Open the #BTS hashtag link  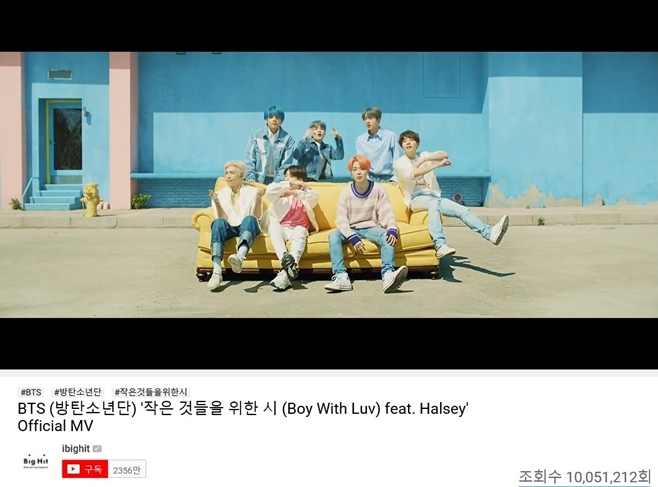[31, 392]
